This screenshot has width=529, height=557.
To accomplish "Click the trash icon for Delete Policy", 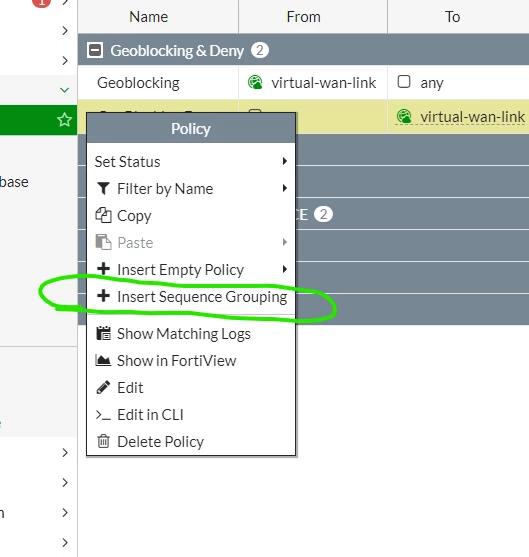I will coord(103,441).
